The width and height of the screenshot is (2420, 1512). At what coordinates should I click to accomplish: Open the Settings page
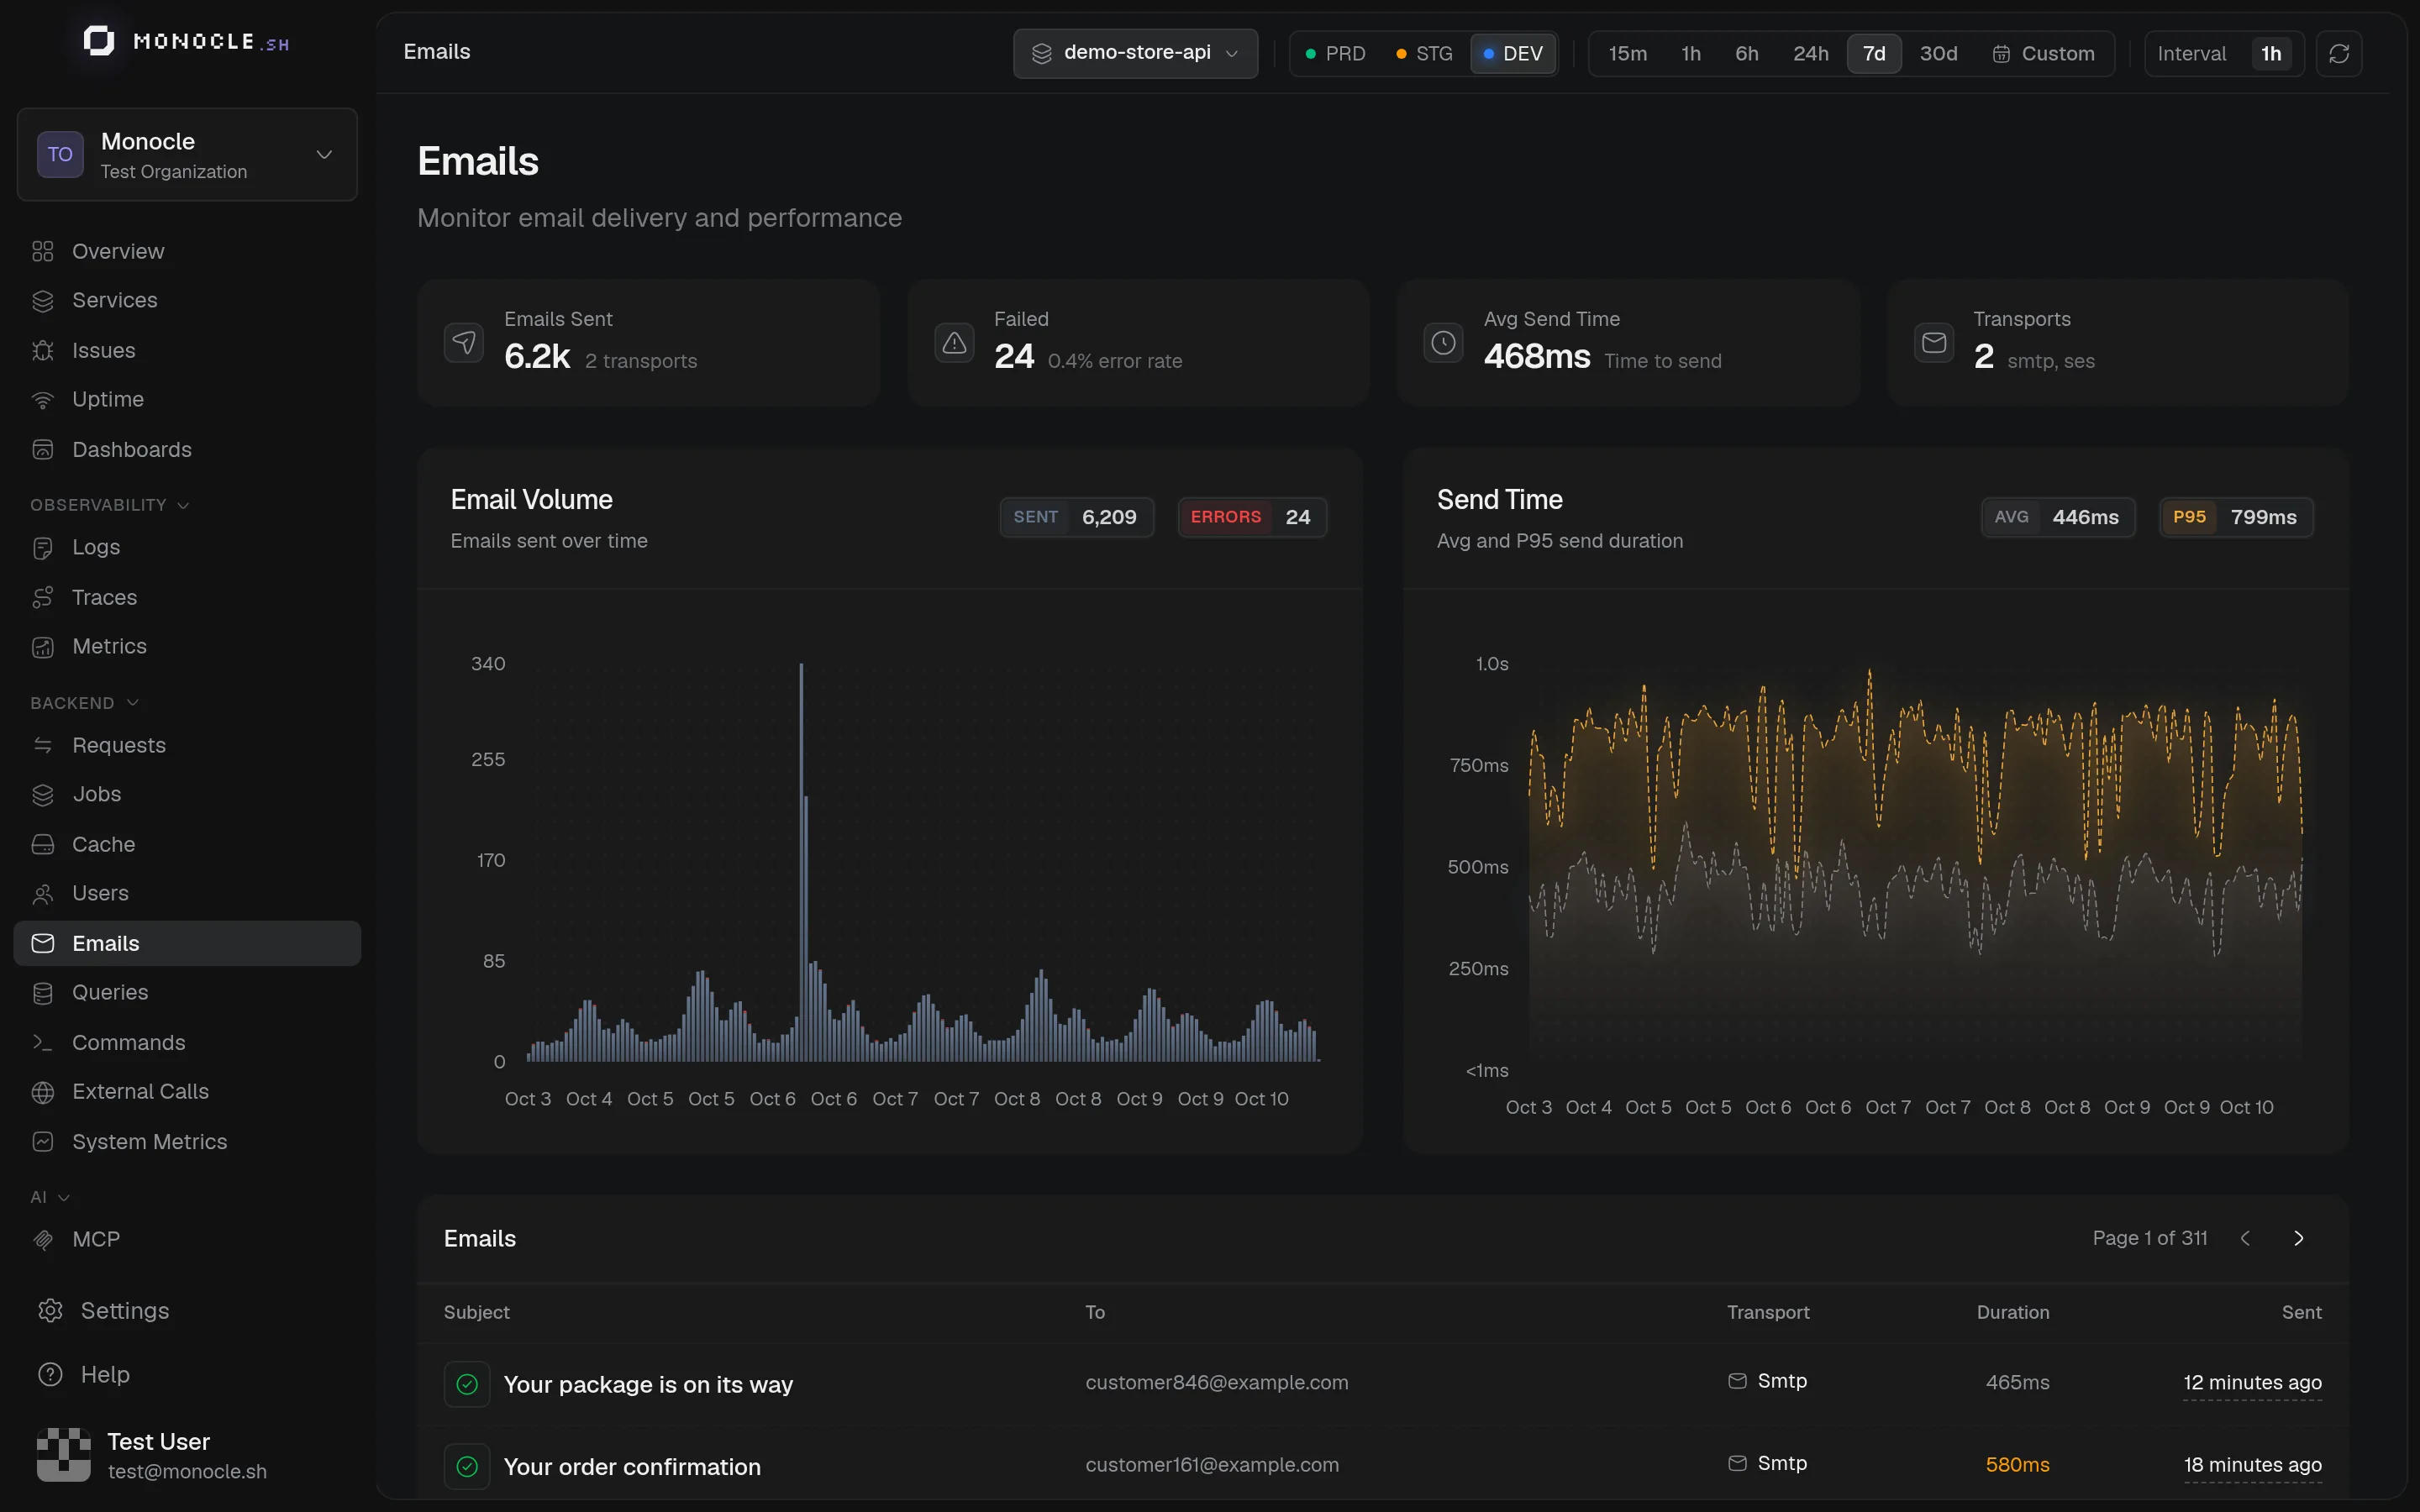point(187,1311)
